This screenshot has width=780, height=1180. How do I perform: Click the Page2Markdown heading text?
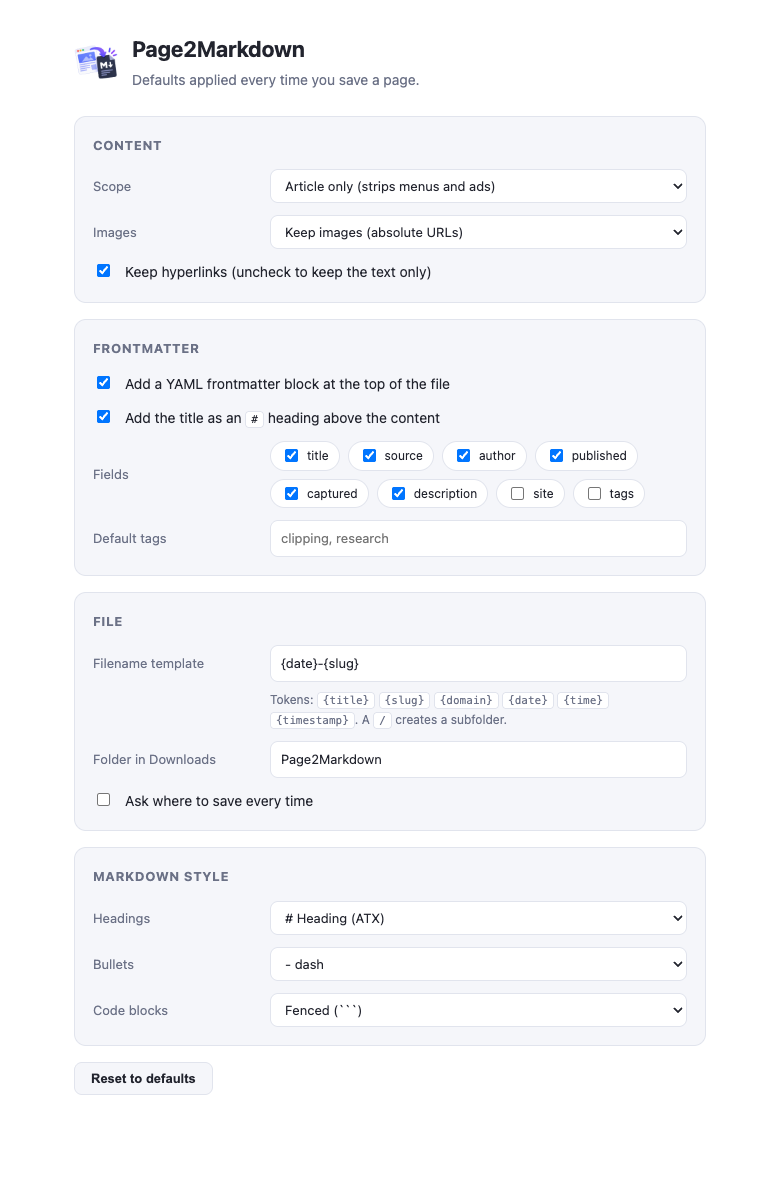point(218,50)
